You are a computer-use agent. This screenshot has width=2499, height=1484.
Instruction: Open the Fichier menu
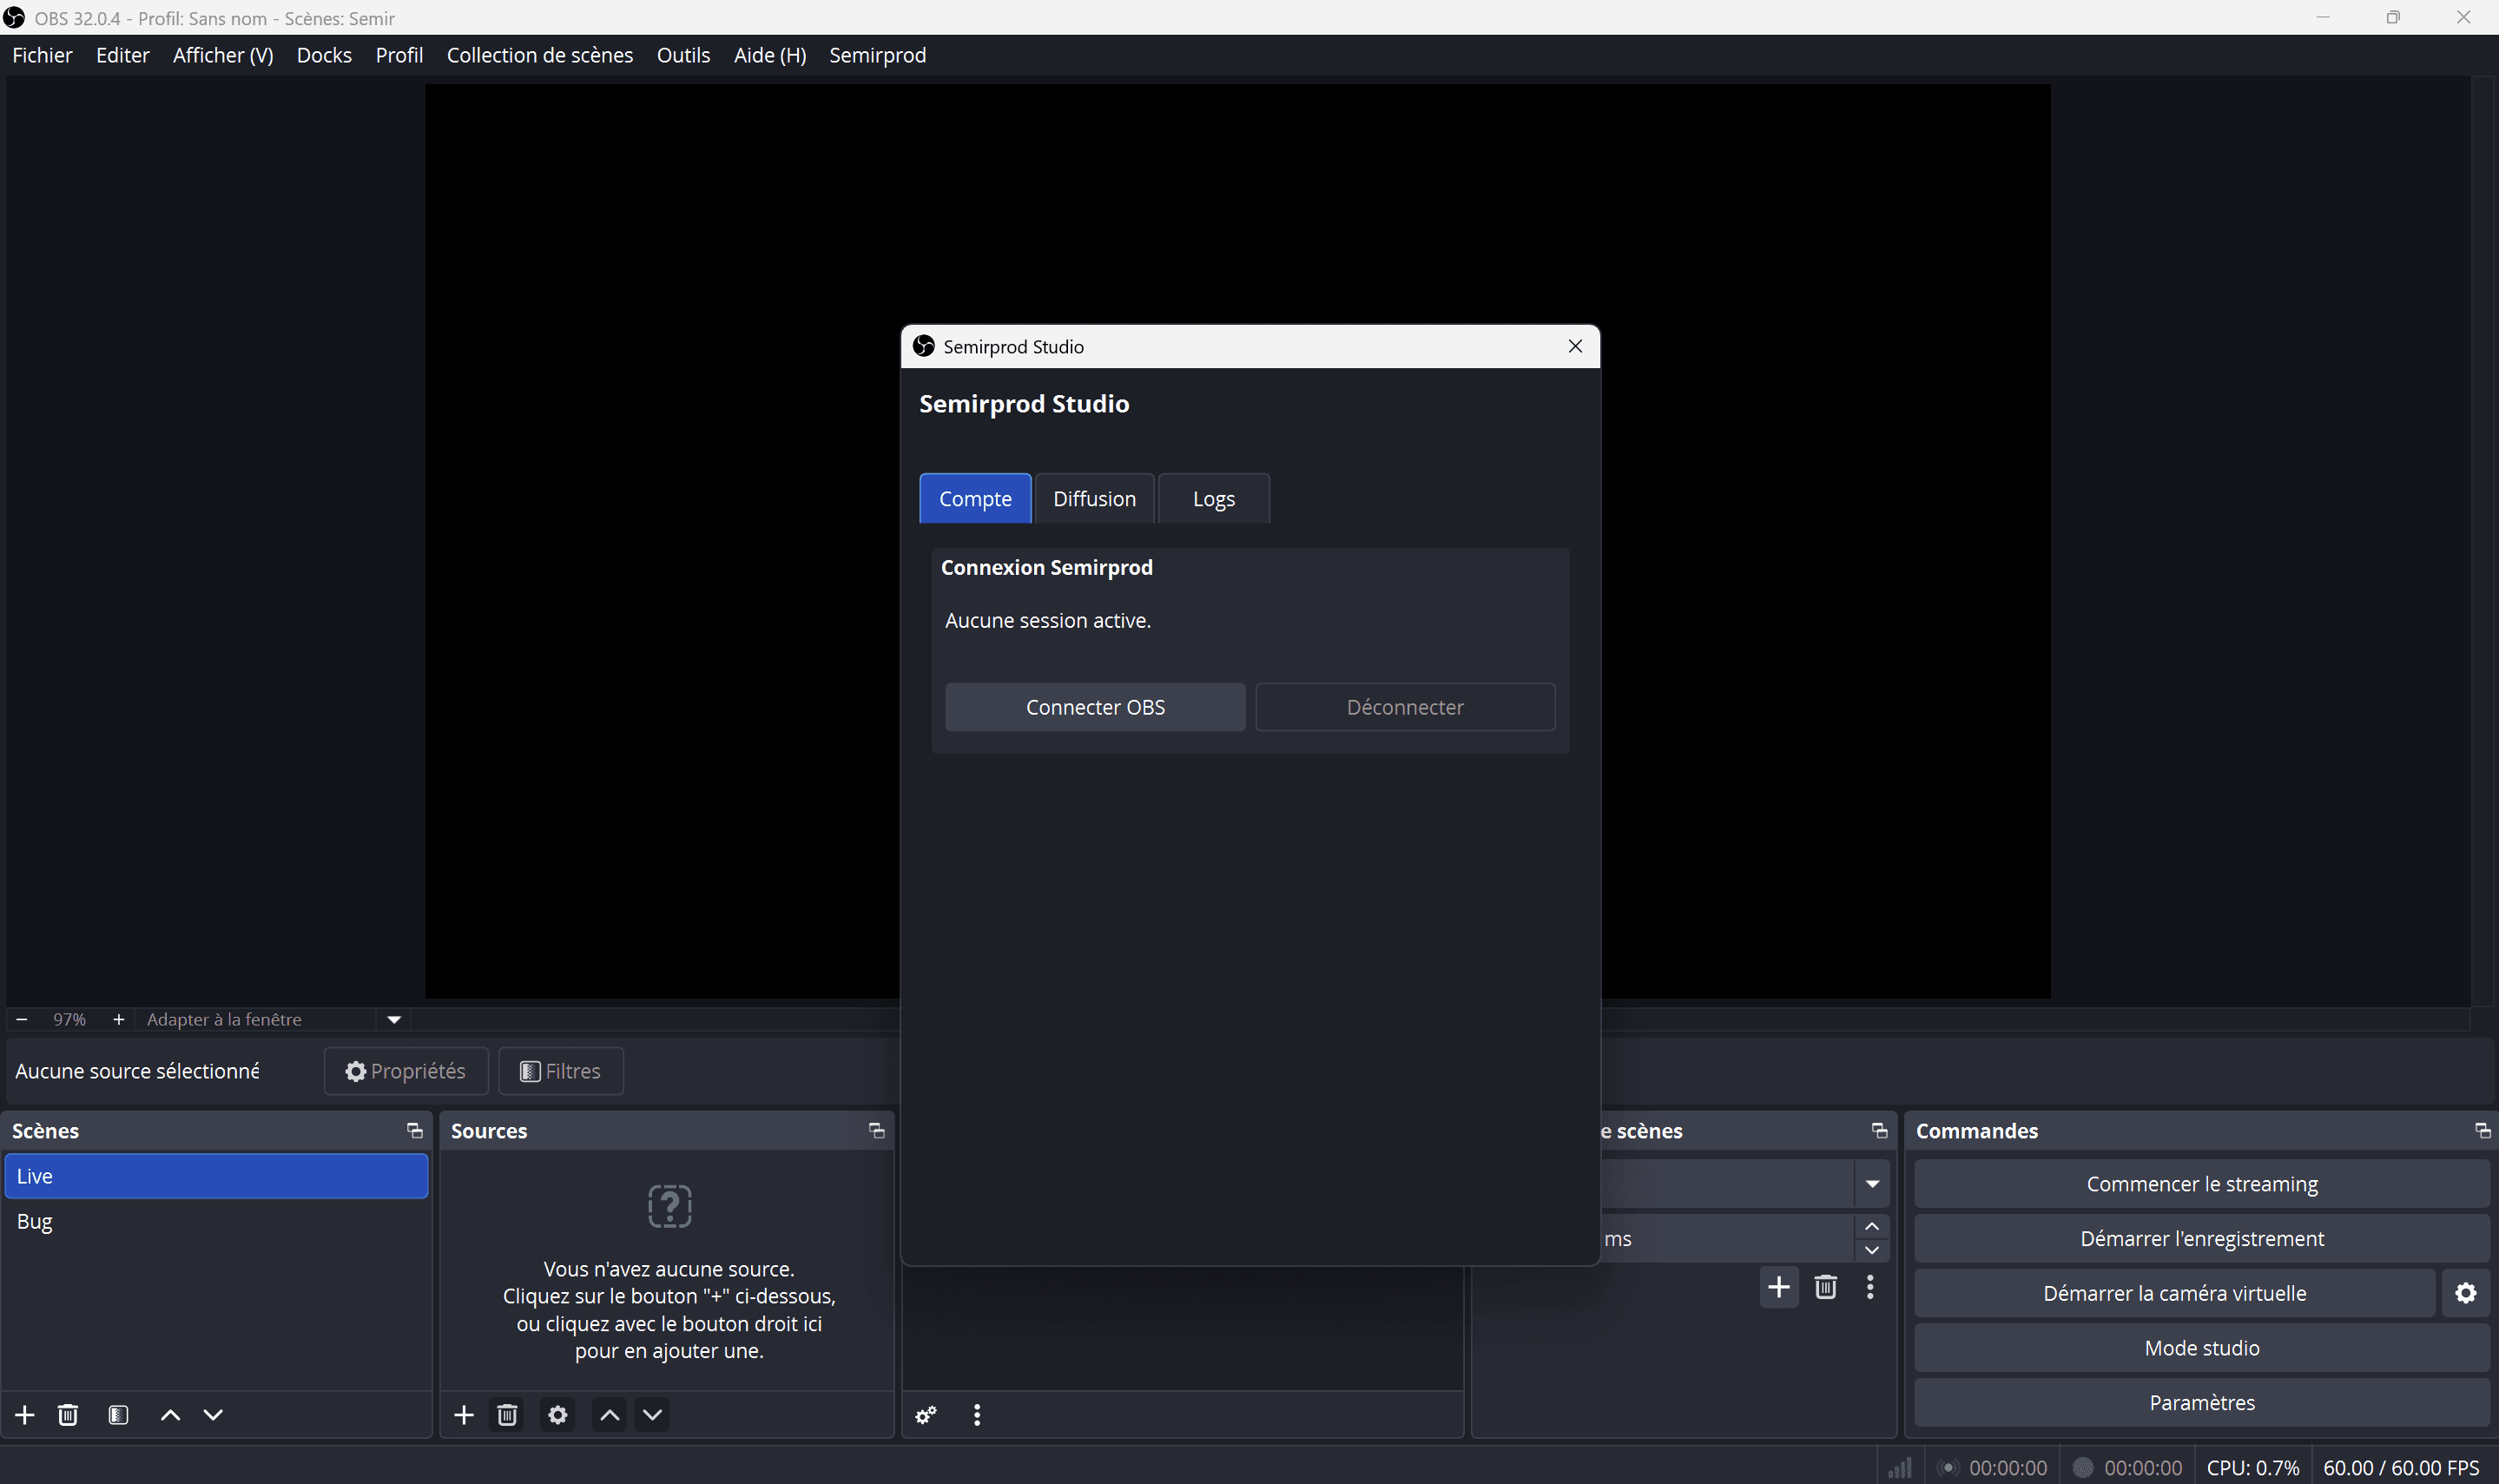42,55
